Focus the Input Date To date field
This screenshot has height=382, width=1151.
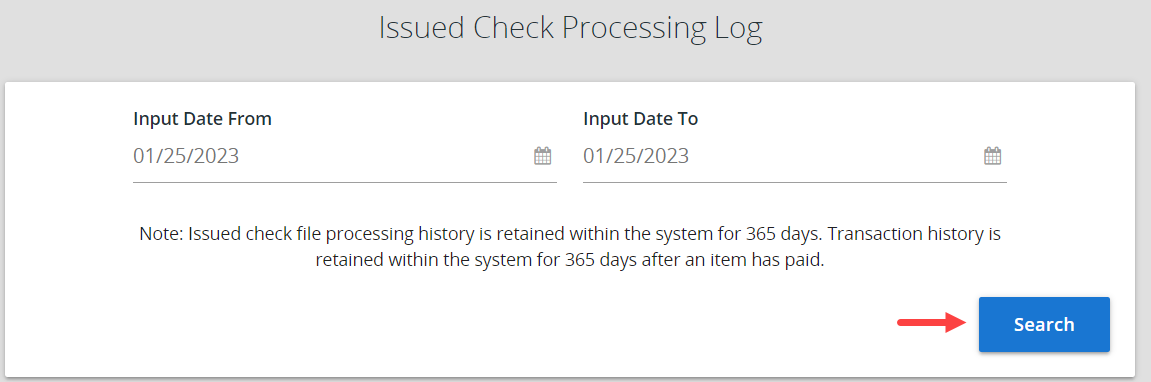click(x=794, y=156)
